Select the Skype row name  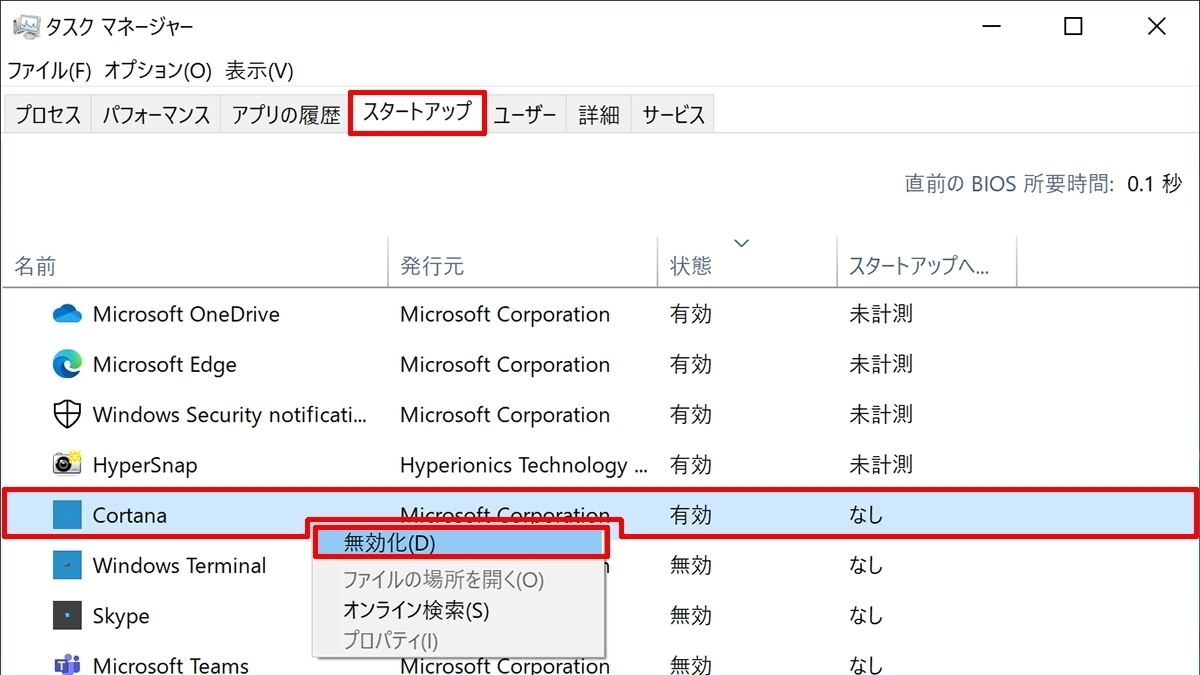[x=121, y=616]
